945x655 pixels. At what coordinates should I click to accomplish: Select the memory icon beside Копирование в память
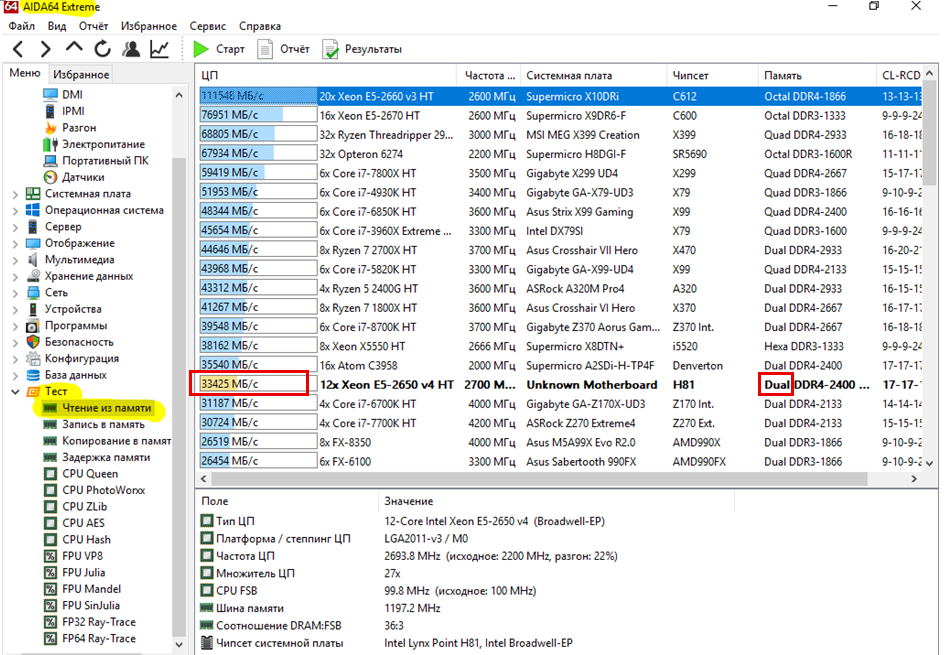coord(51,440)
